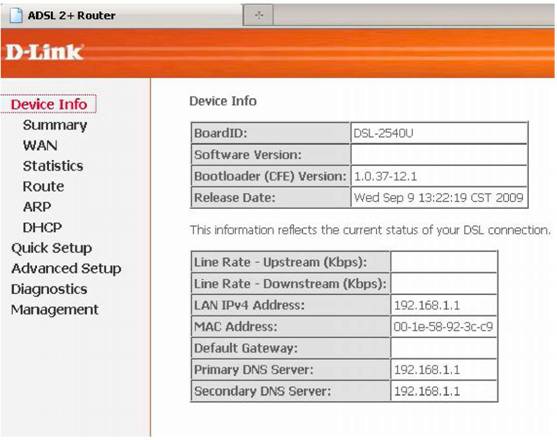Image resolution: width=557 pixels, height=440 pixels.
Task: Select the MAC address 00-1e-58-92-3c-c9
Action: coord(443,327)
